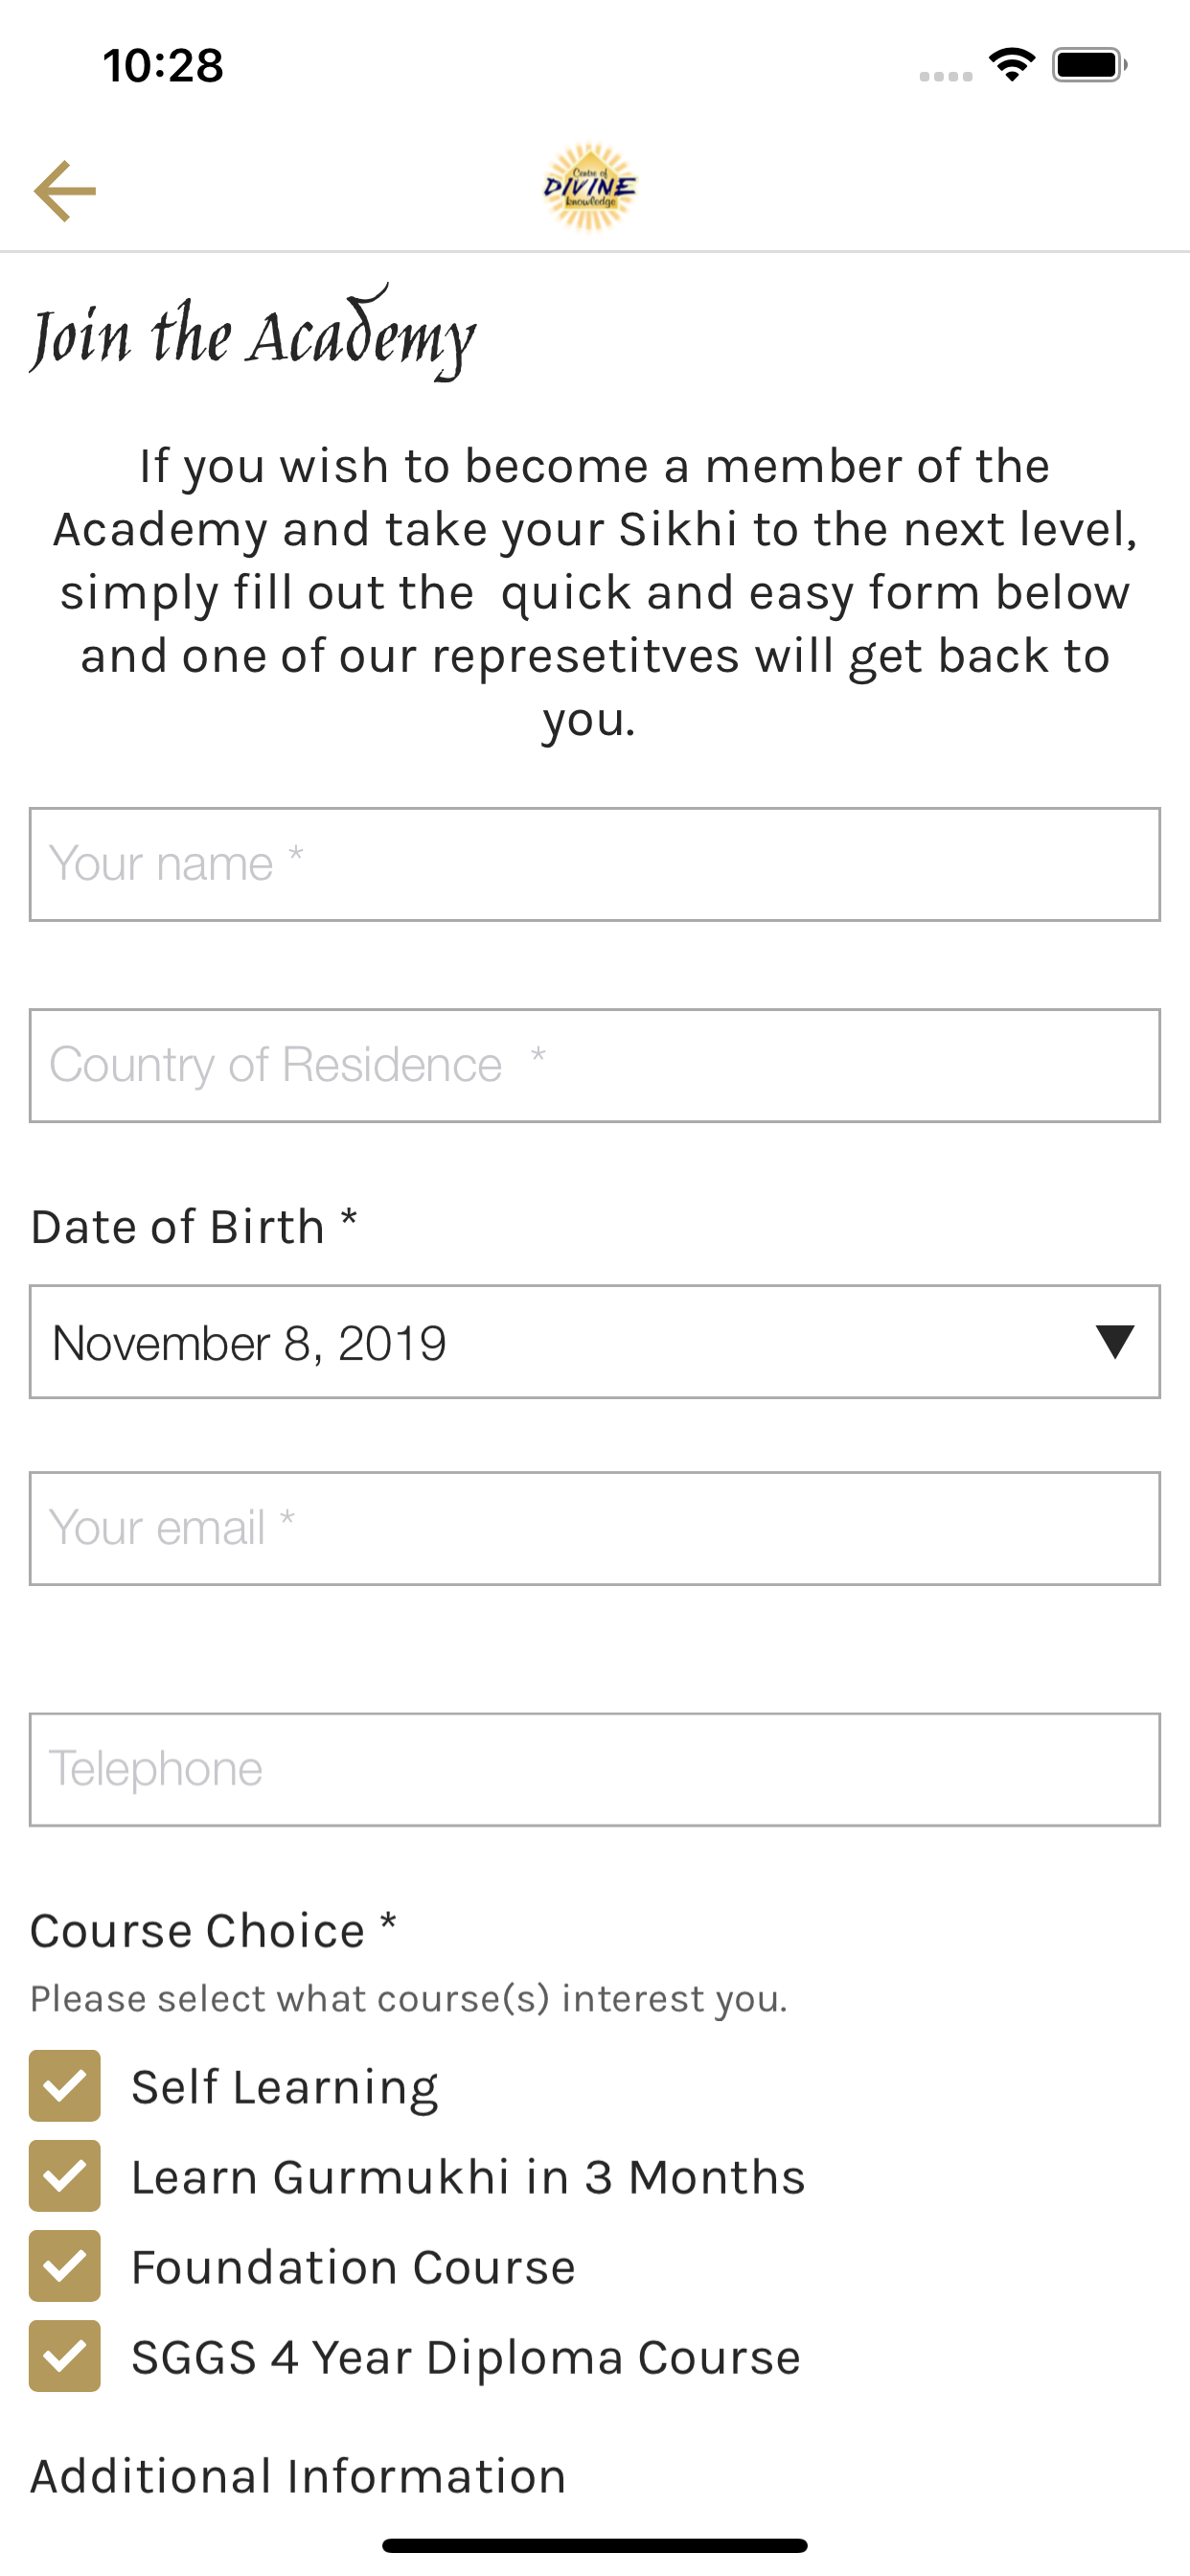Tap the Self Learning label text
1190x2576 pixels.
(x=285, y=2087)
